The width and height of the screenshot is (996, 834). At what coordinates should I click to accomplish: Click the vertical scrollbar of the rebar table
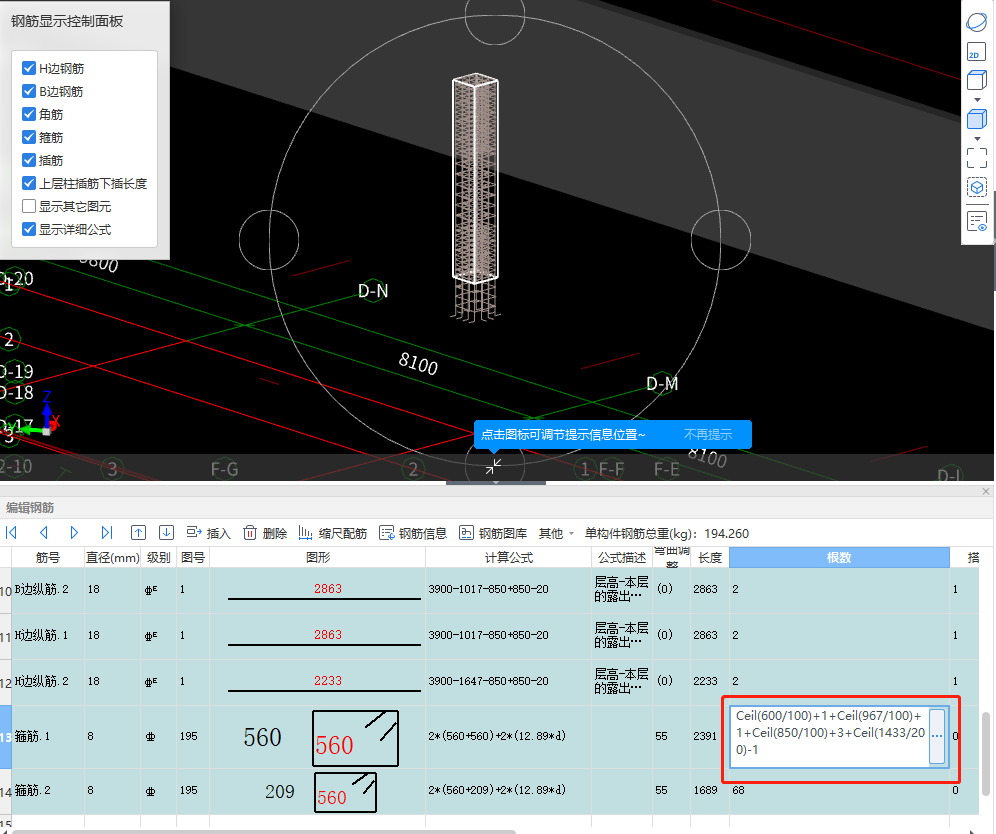(985, 753)
